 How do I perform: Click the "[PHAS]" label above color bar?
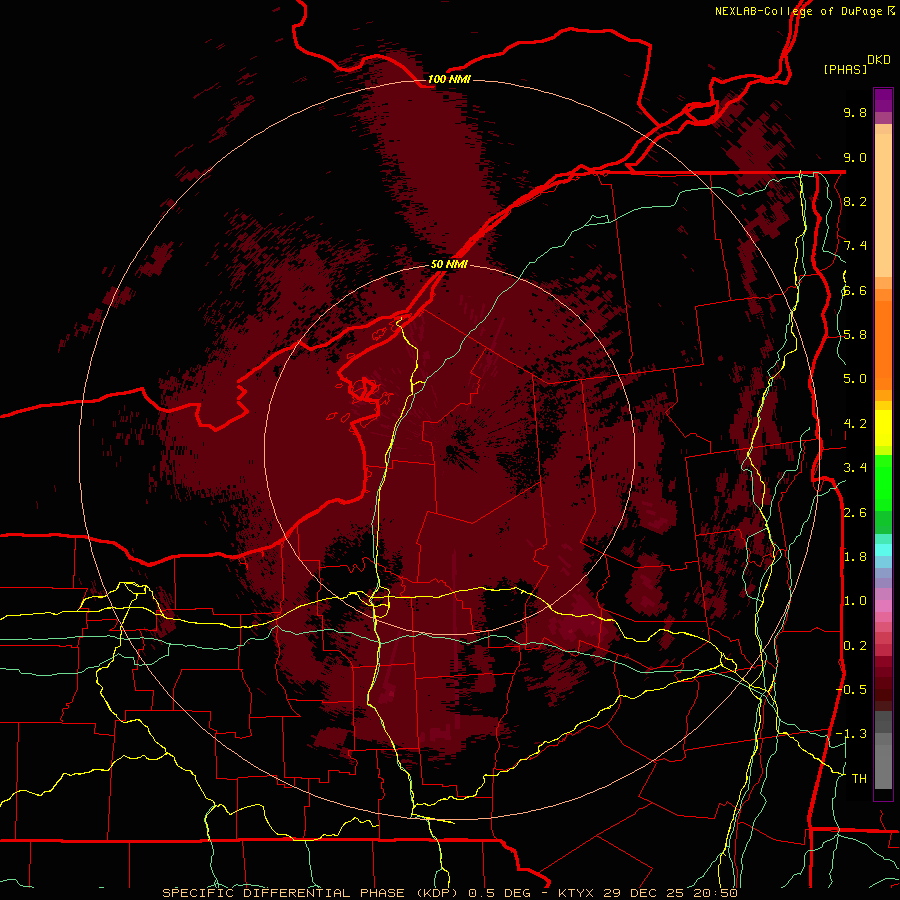(x=845, y=69)
